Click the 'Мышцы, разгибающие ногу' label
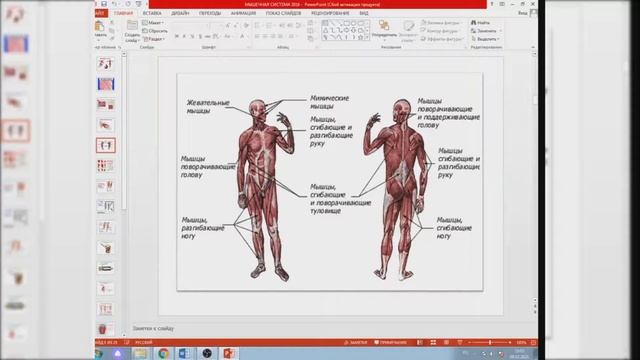The width and height of the screenshot is (640, 360). pyautogui.click(x=202, y=228)
